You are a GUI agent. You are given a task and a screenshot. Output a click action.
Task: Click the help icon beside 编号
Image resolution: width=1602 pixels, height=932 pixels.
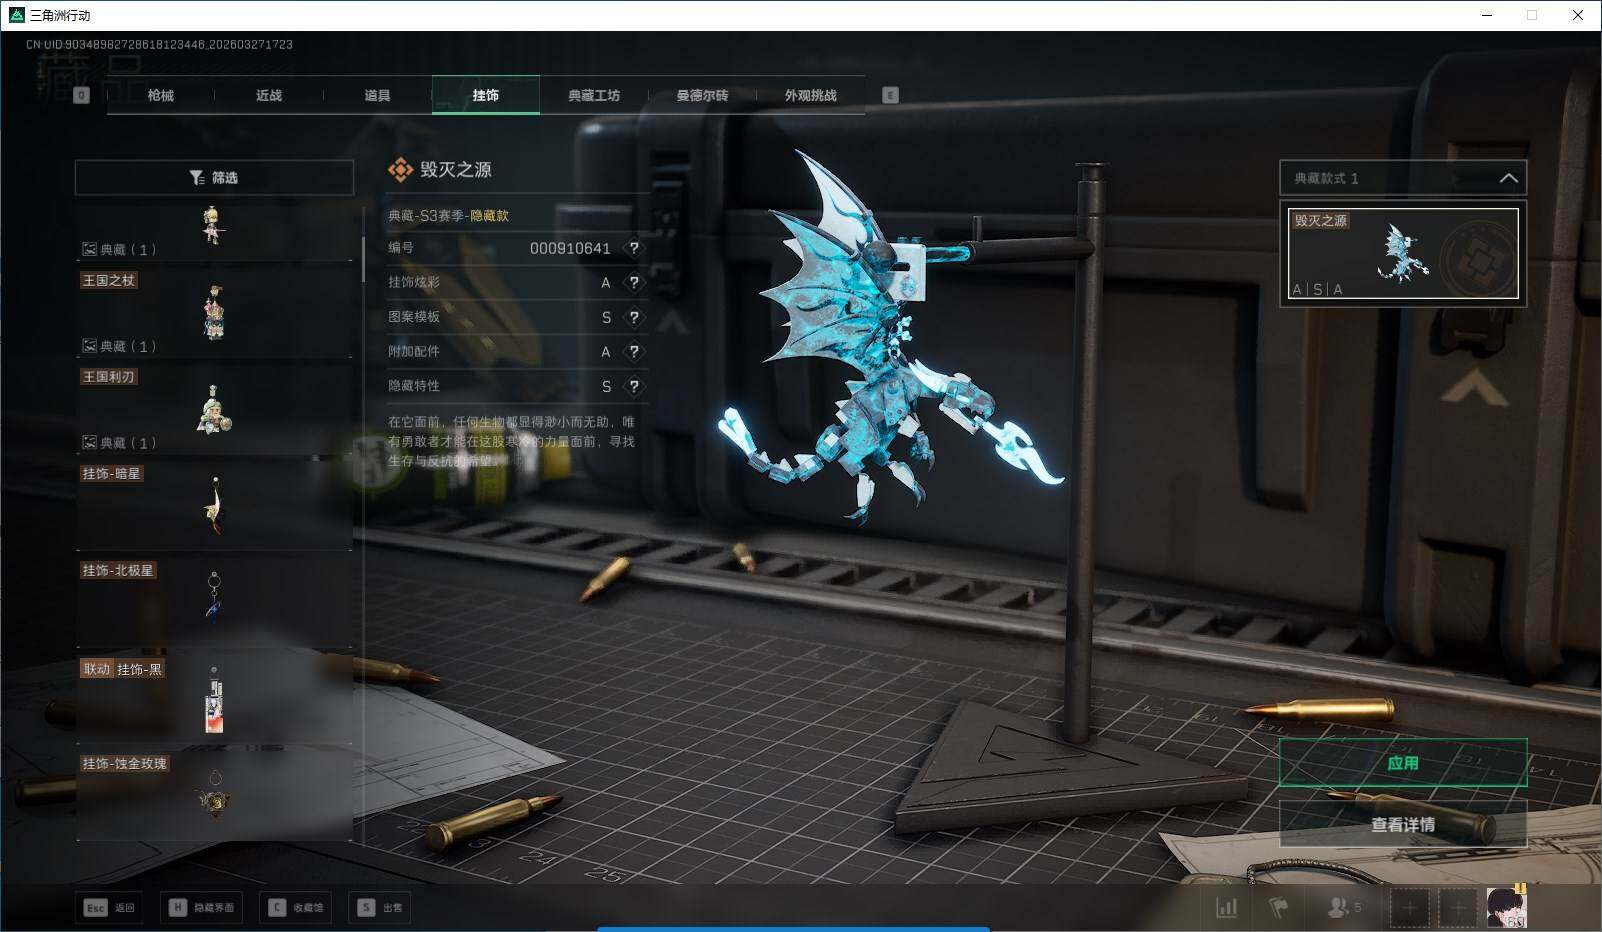tap(633, 248)
